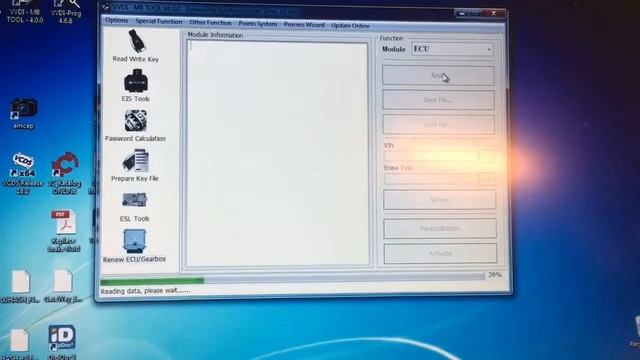640x360 pixels.
Task: Focus the Erase Pass input field
Action: 431,179
